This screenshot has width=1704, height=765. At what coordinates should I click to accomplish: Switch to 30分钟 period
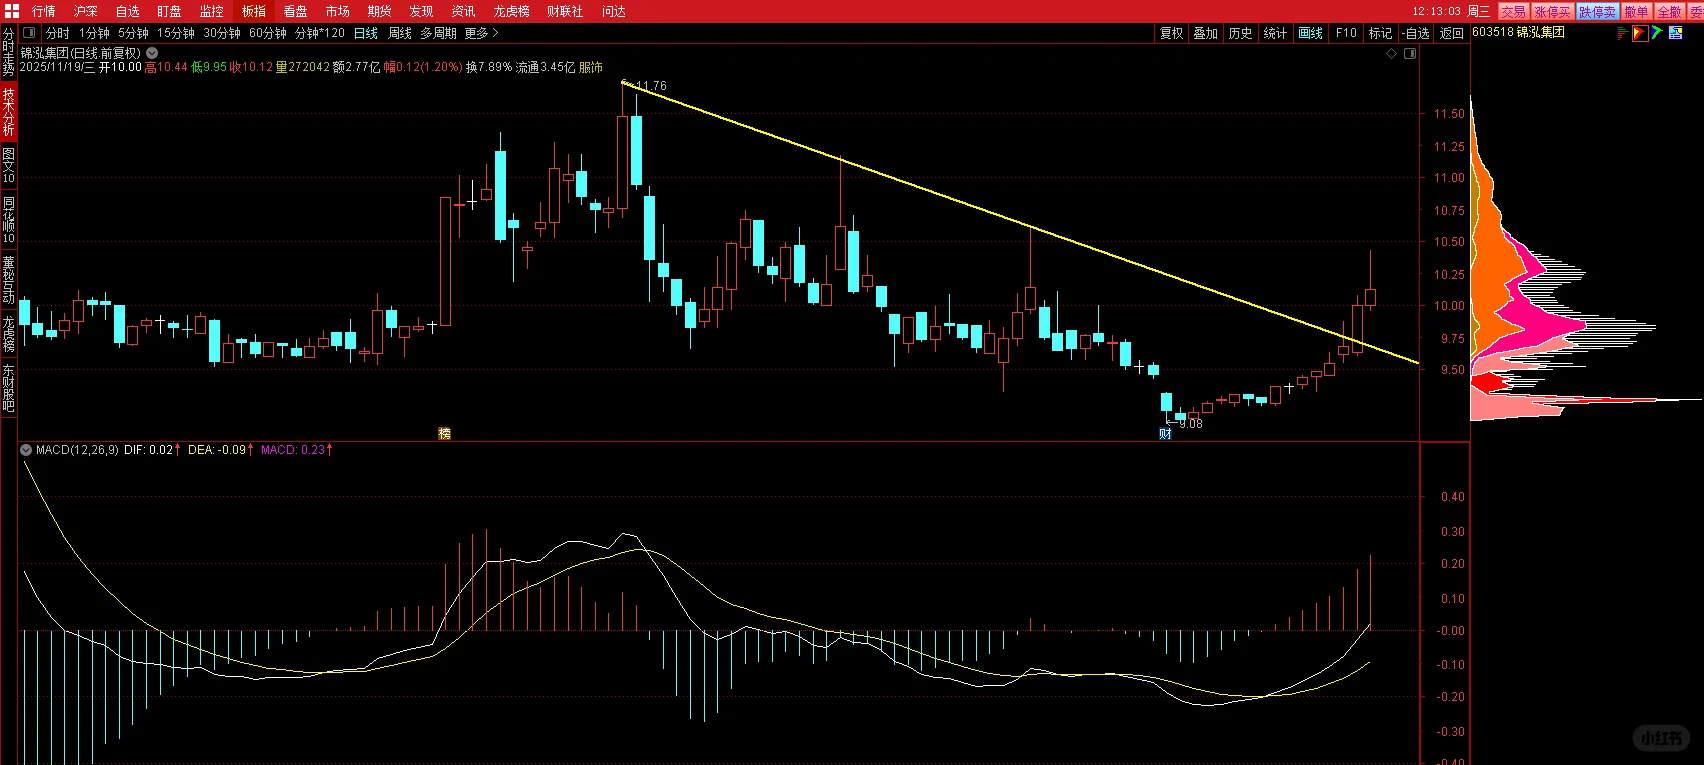[222, 33]
